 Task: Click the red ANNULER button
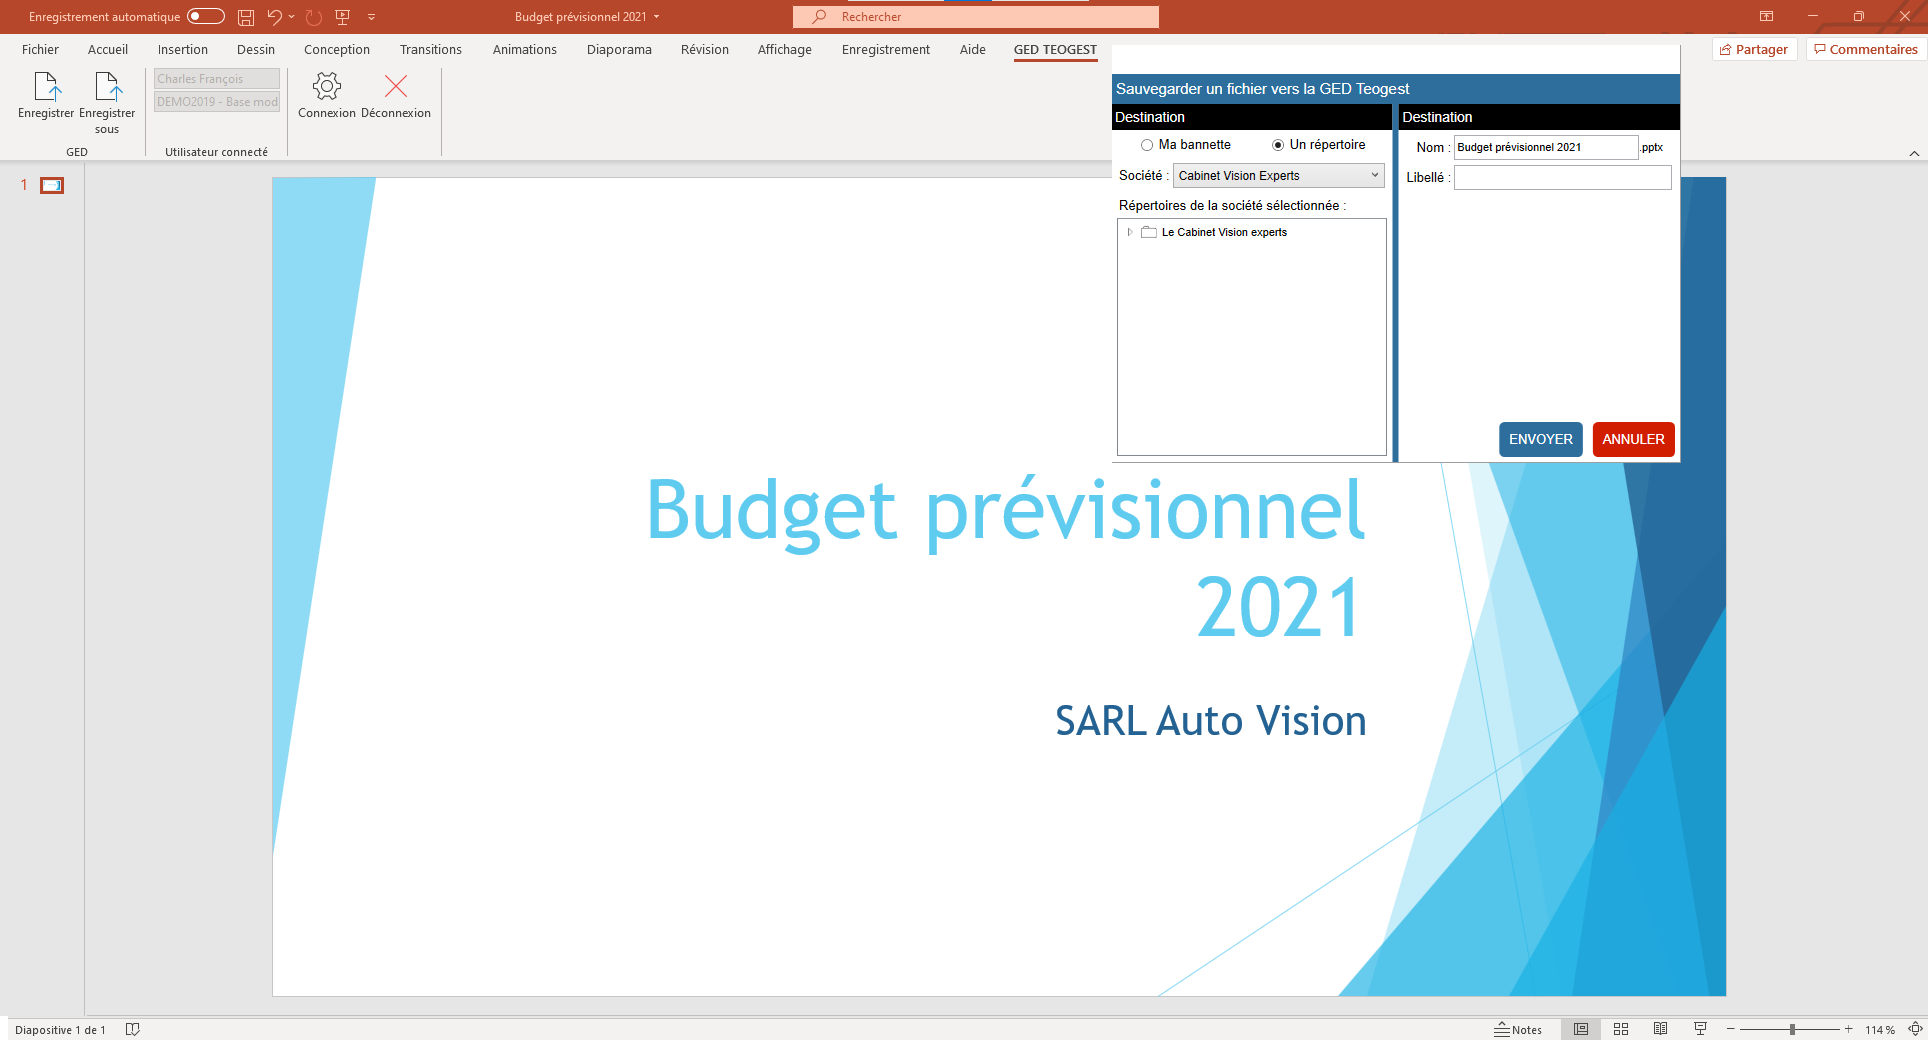pyautogui.click(x=1633, y=439)
